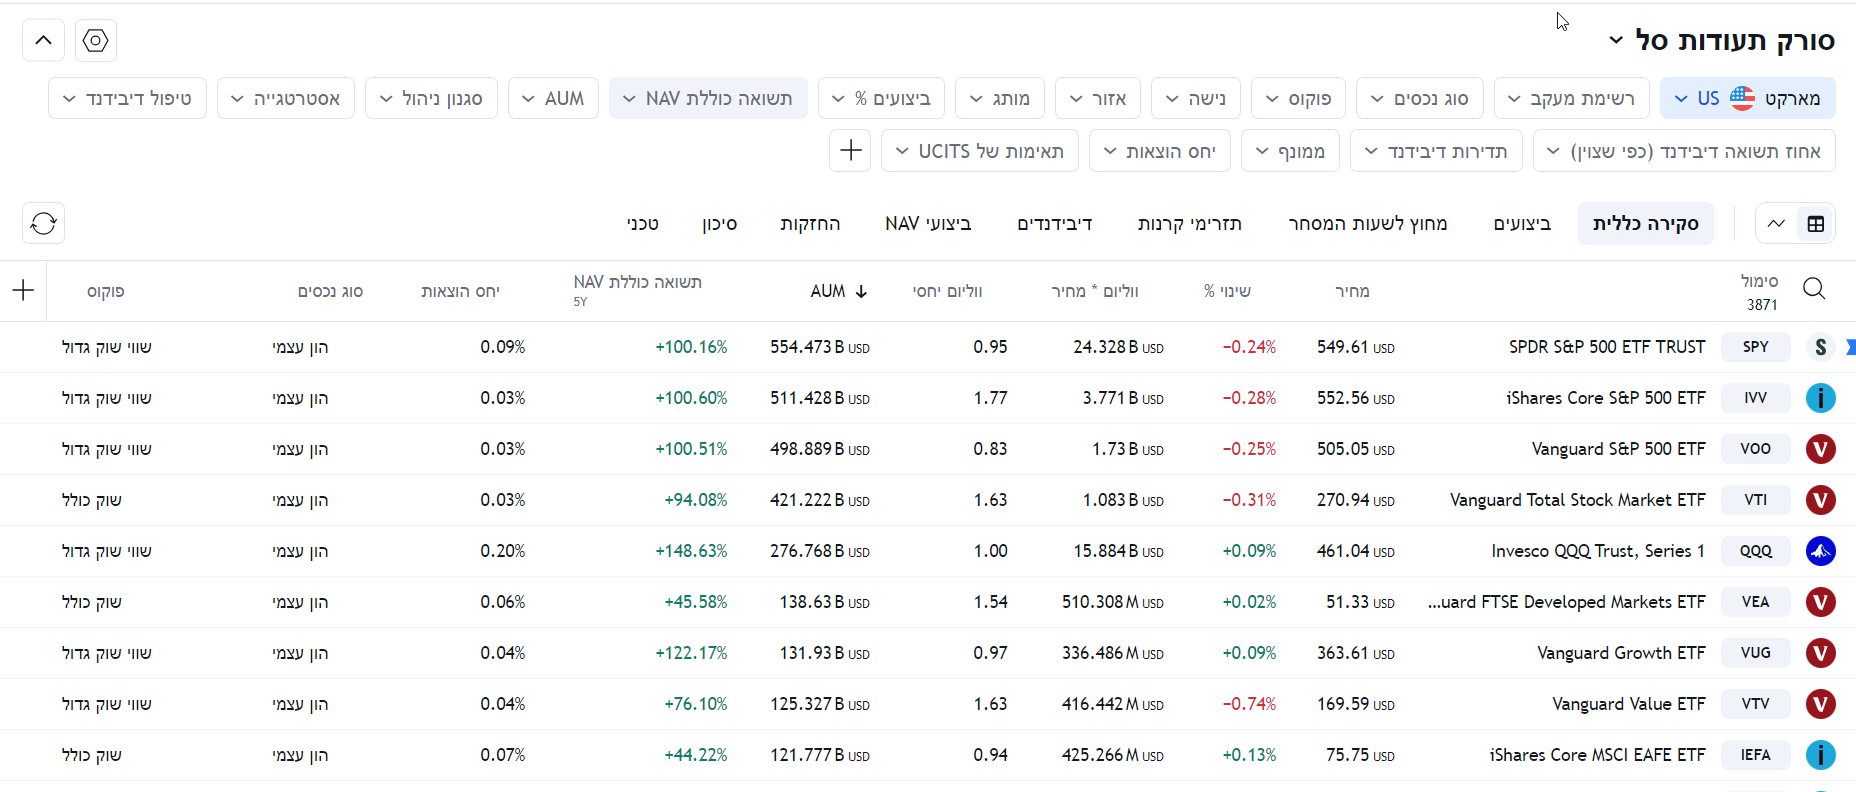Switch to chart view icon
This screenshot has height=792, width=1856.
(1776, 224)
